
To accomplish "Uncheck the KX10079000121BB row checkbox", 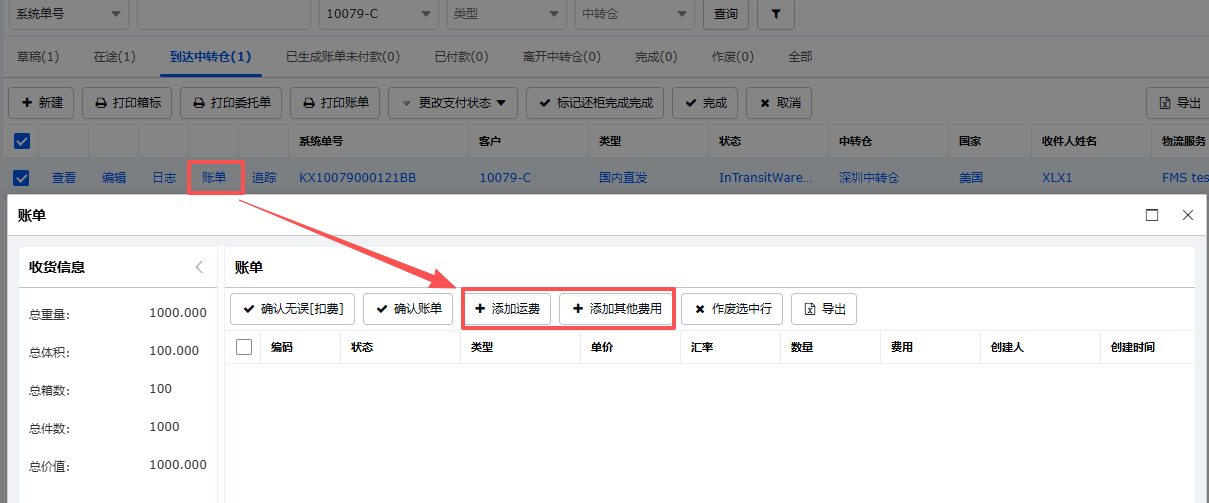I will pyautogui.click(x=22, y=178).
